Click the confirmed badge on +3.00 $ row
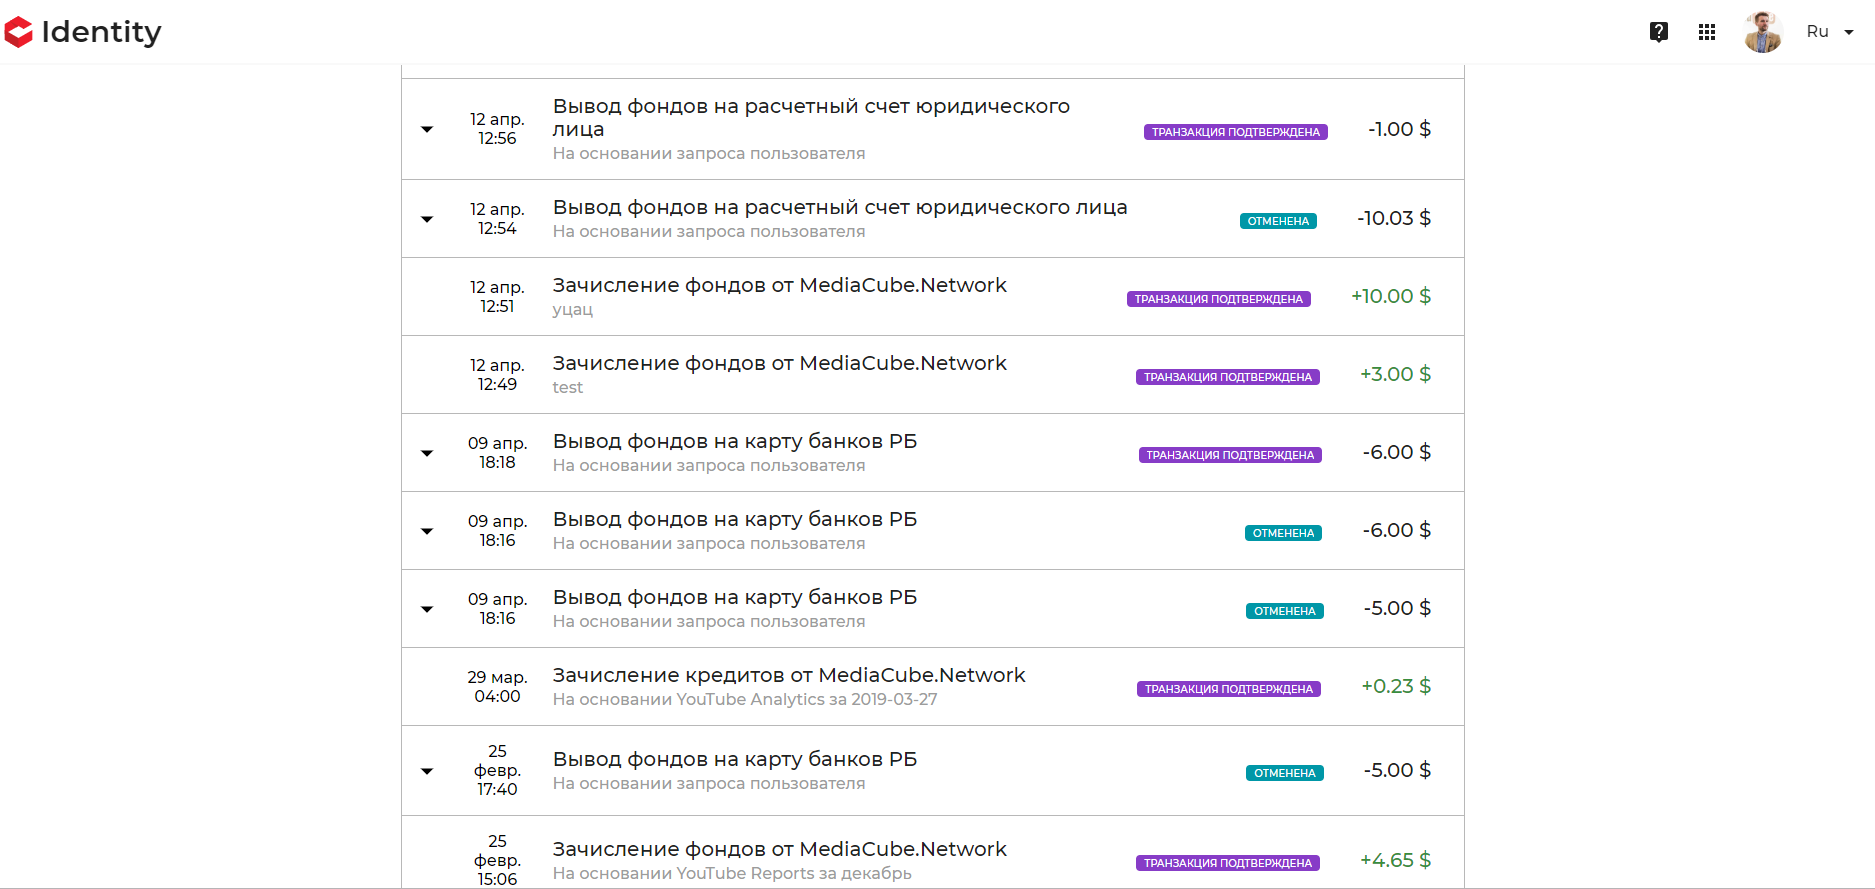Viewport: 1875px width, 889px height. click(x=1228, y=377)
